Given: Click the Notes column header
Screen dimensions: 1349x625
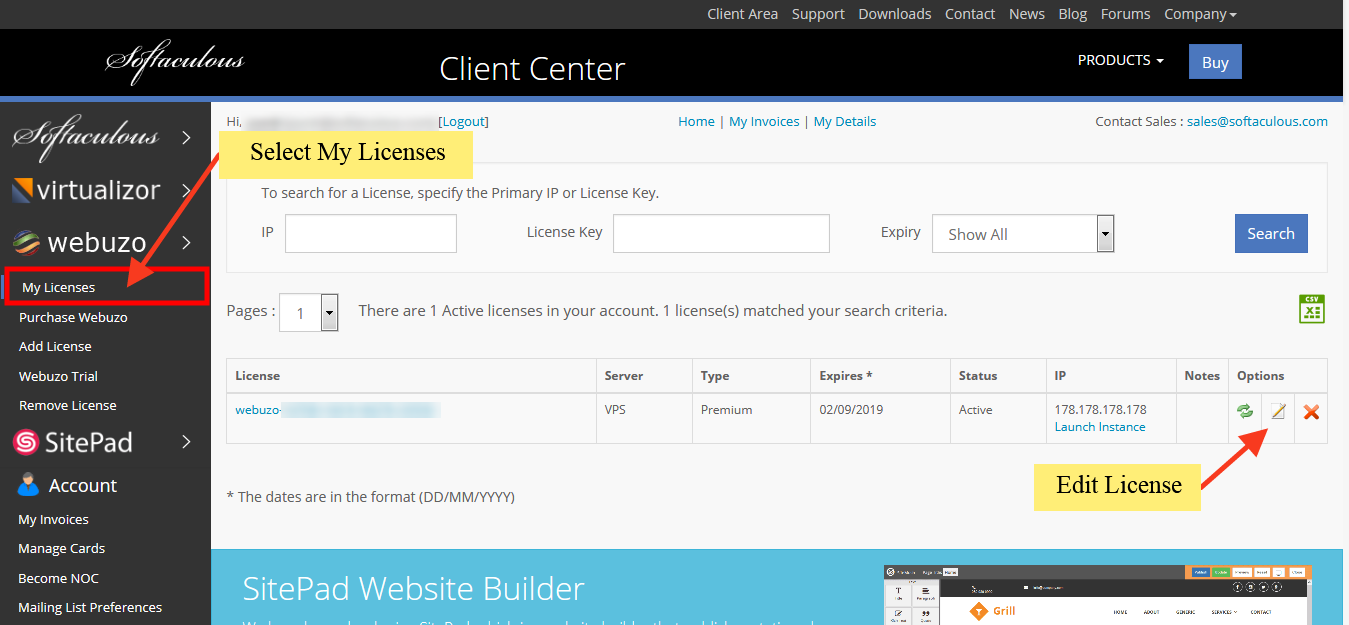Looking at the screenshot, I should (1202, 376).
